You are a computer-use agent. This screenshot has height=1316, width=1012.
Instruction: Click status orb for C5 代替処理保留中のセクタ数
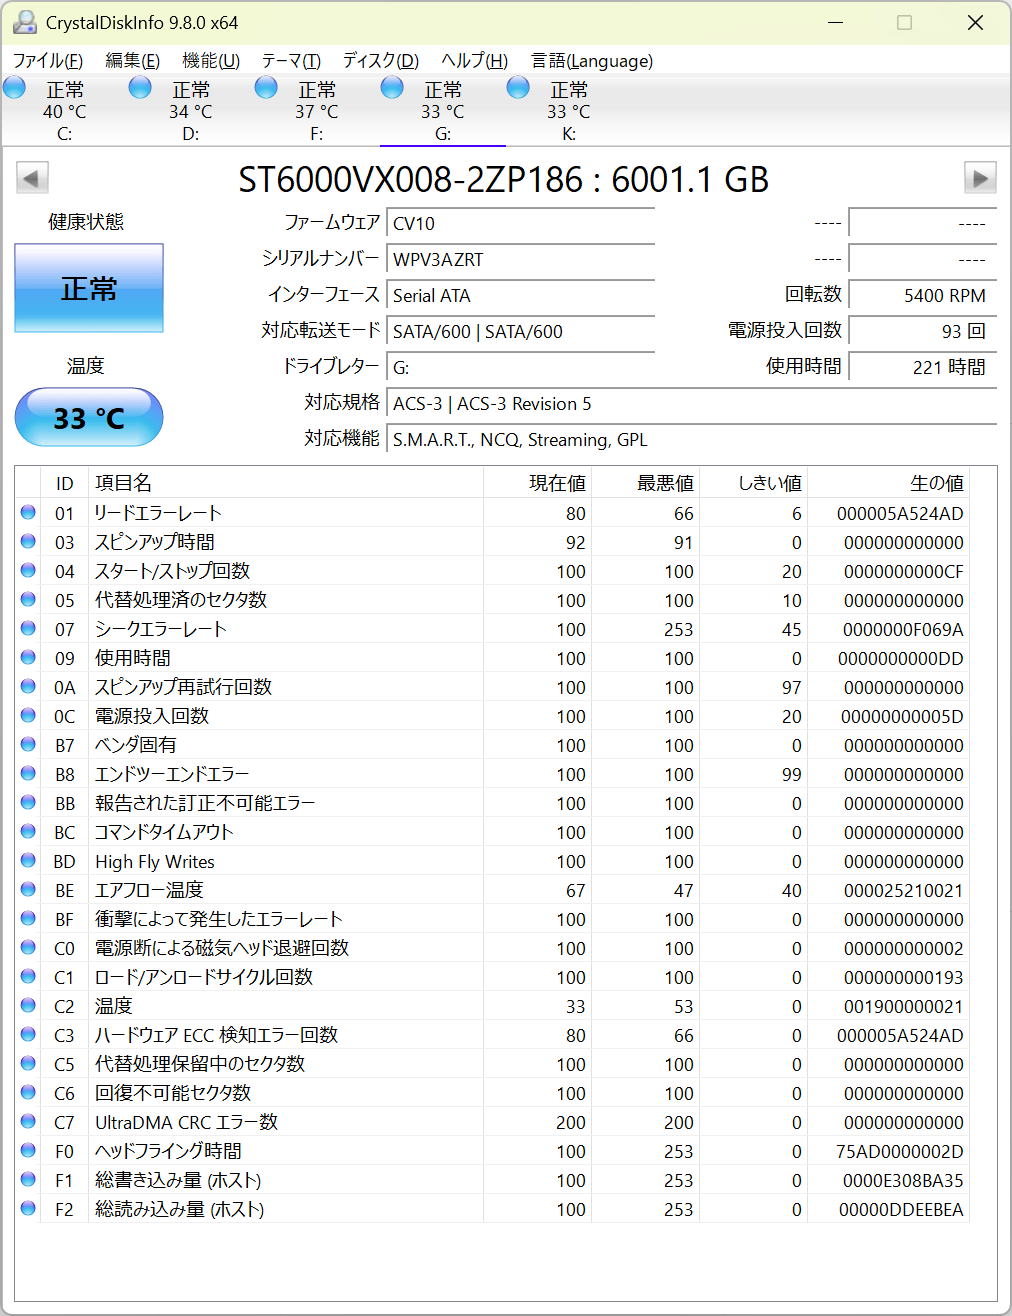tap(28, 1064)
